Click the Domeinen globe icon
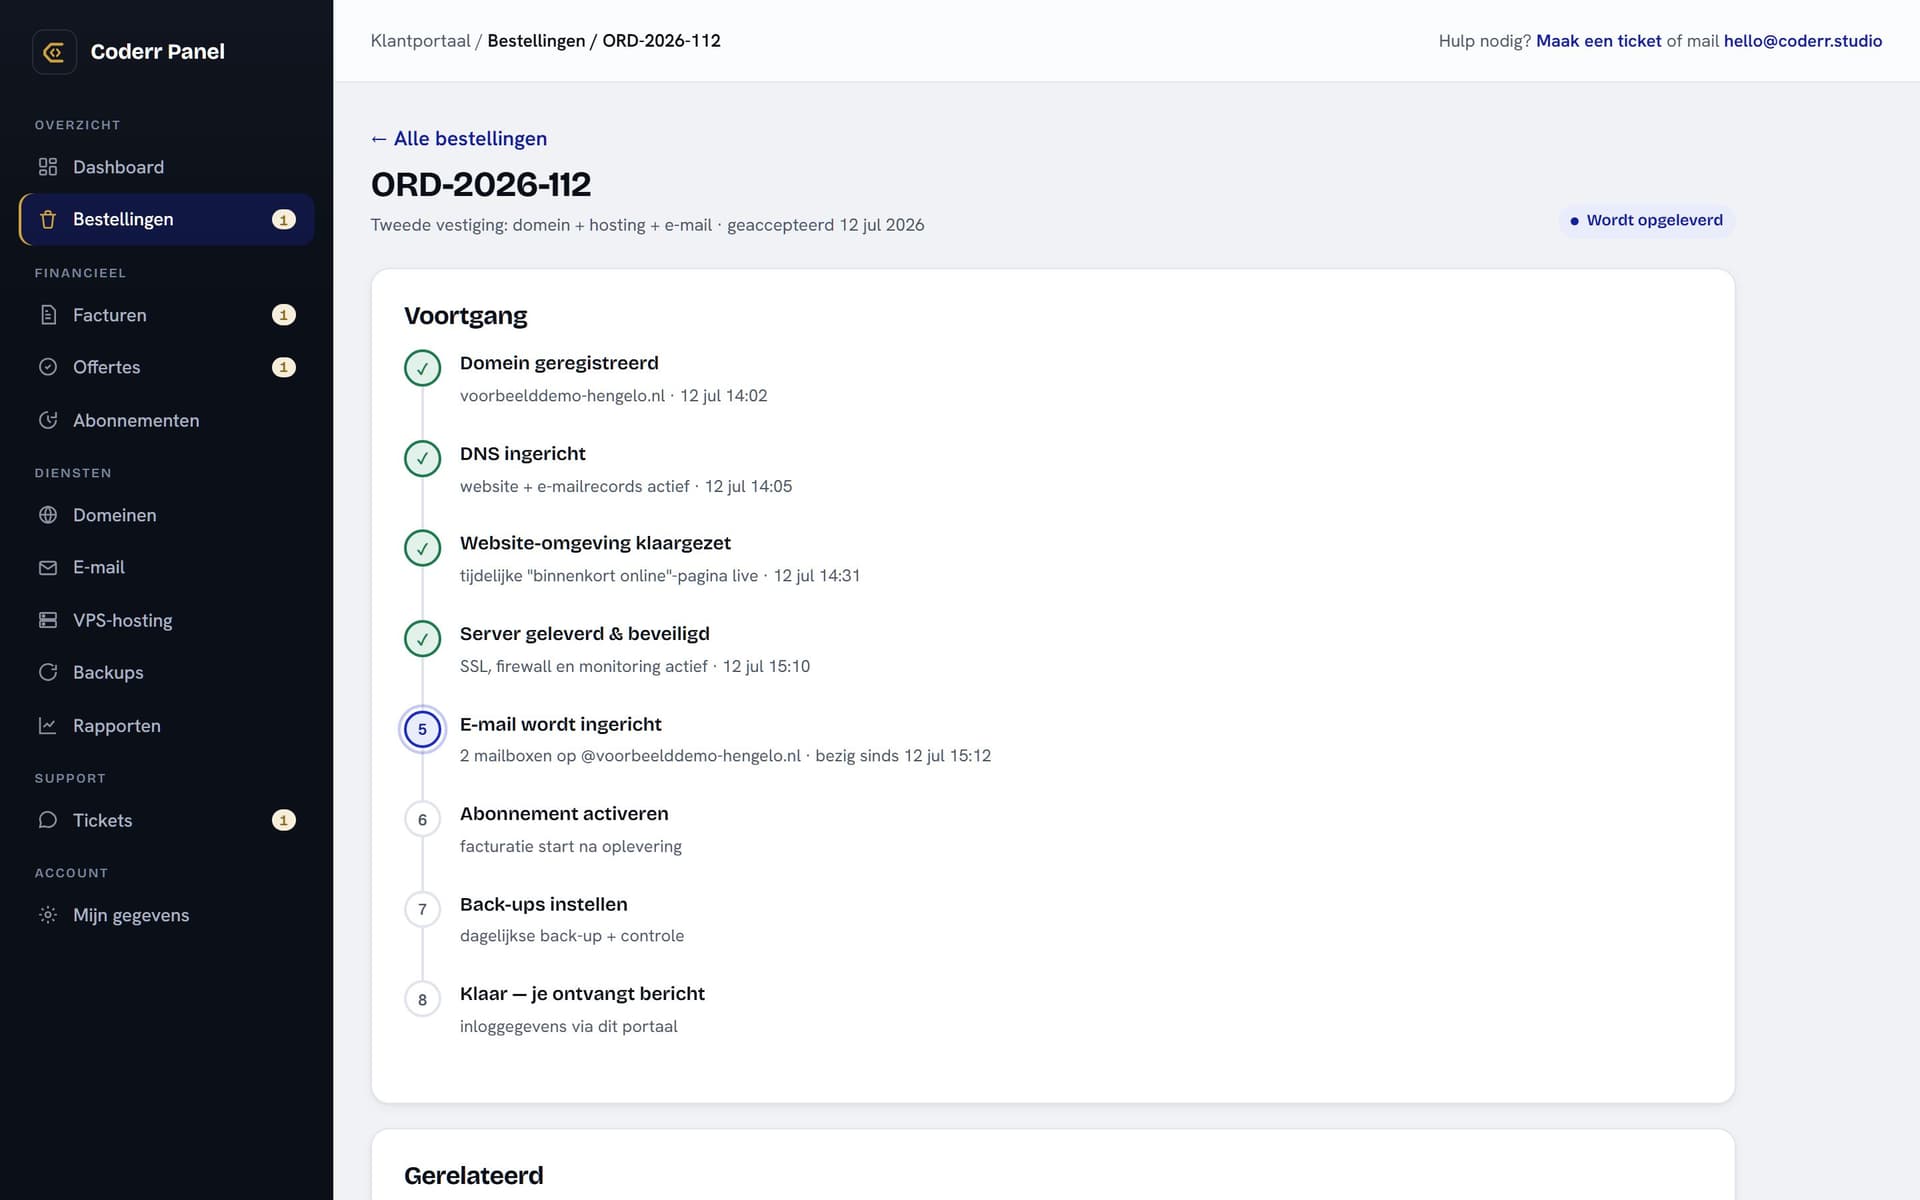The image size is (1920, 1200). pyautogui.click(x=48, y=515)
